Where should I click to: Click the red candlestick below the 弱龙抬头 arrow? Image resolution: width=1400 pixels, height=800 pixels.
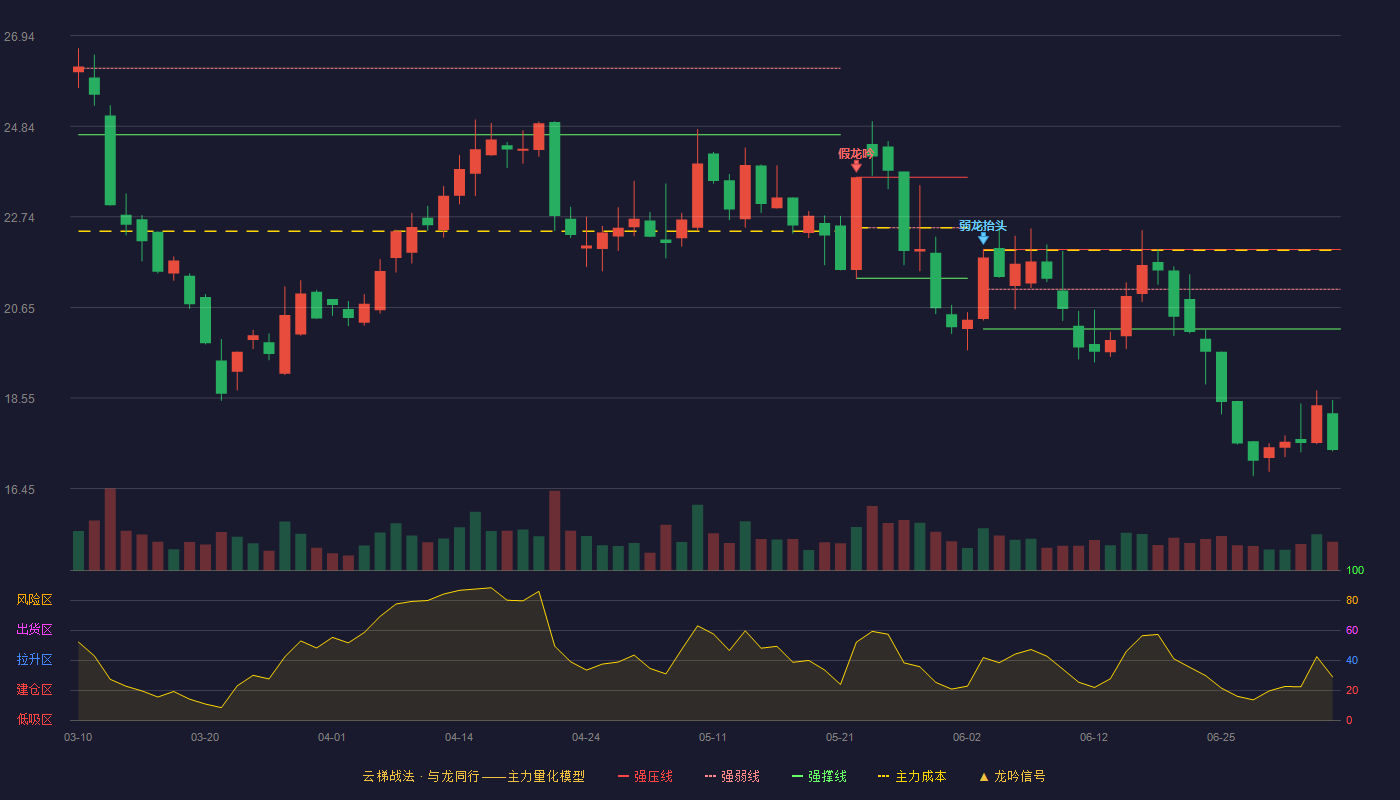983,288
